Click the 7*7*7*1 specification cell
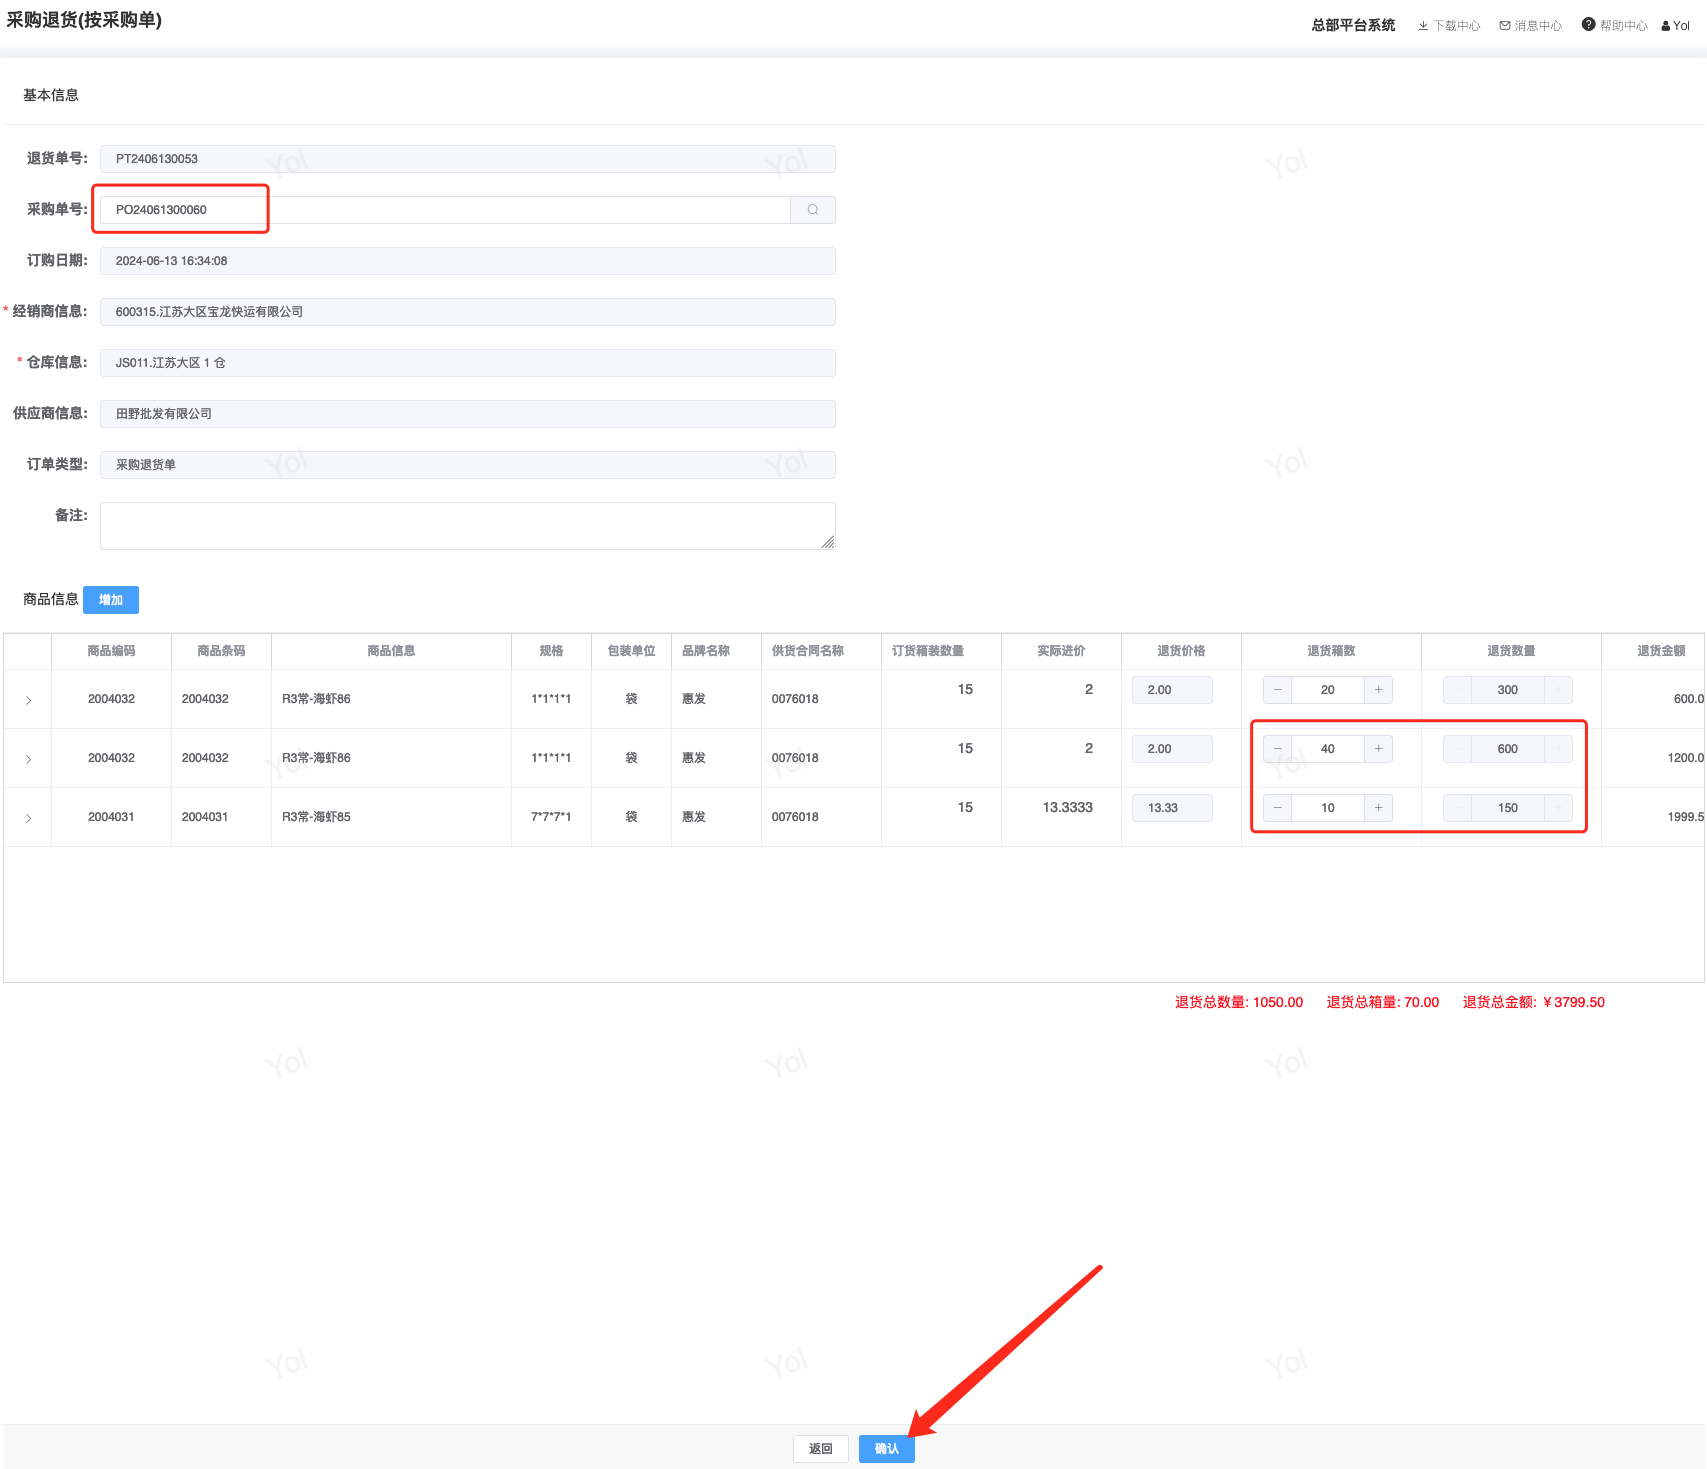The height and width of the screenshot is (1469, 1707). [x=551, y=817]
